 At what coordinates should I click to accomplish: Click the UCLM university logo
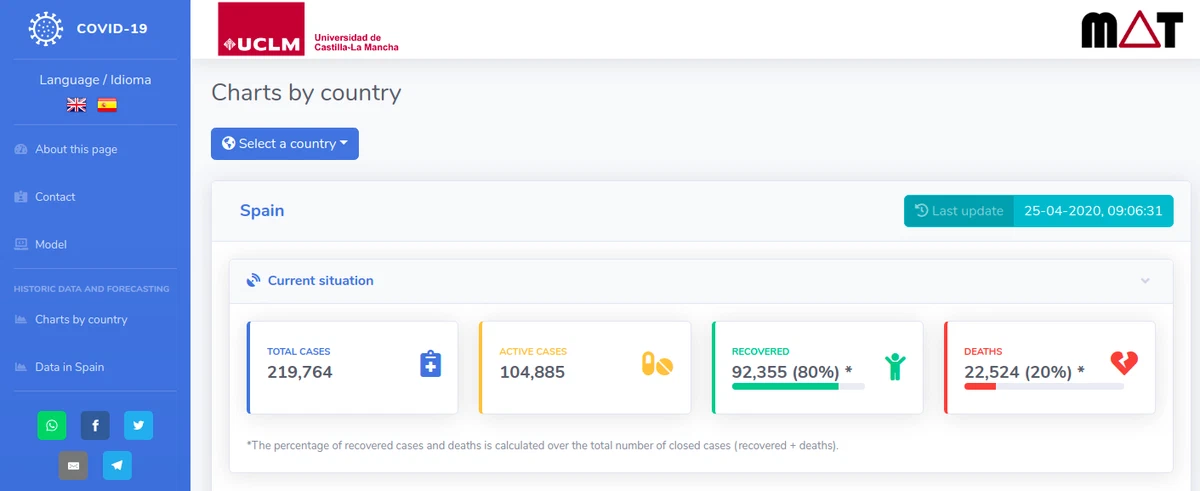(x=309, y=29)
